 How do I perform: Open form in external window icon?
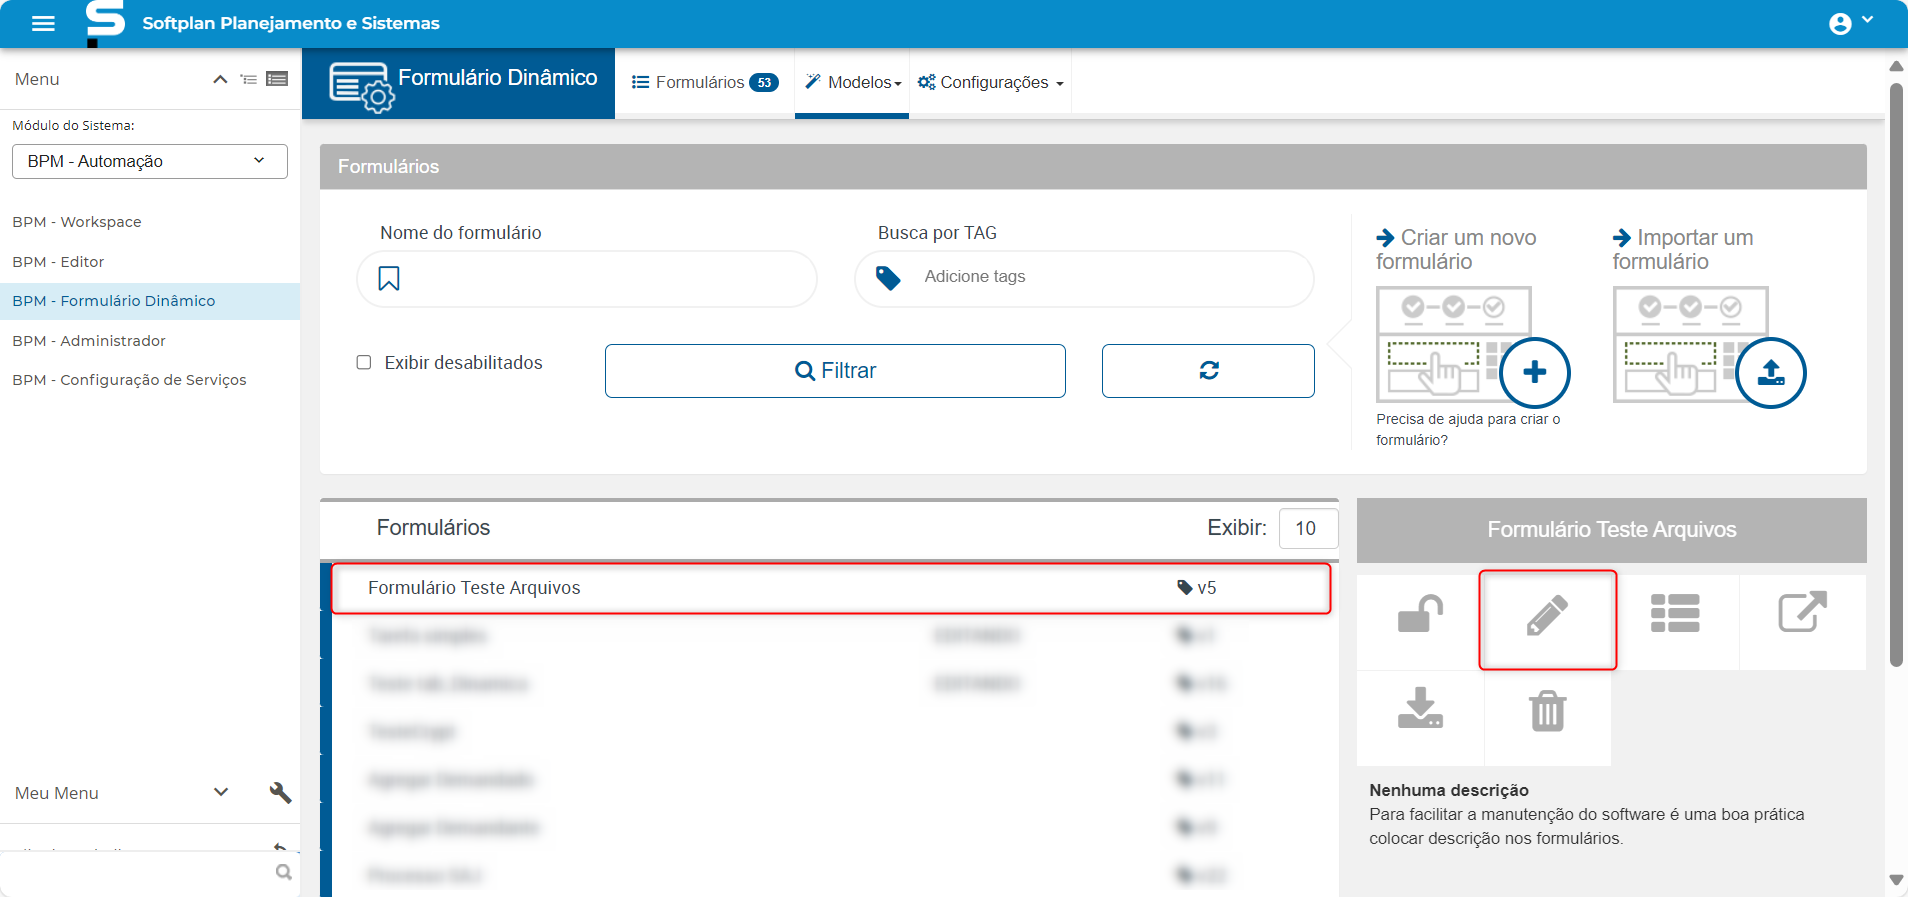click(x=1802, y=612)
